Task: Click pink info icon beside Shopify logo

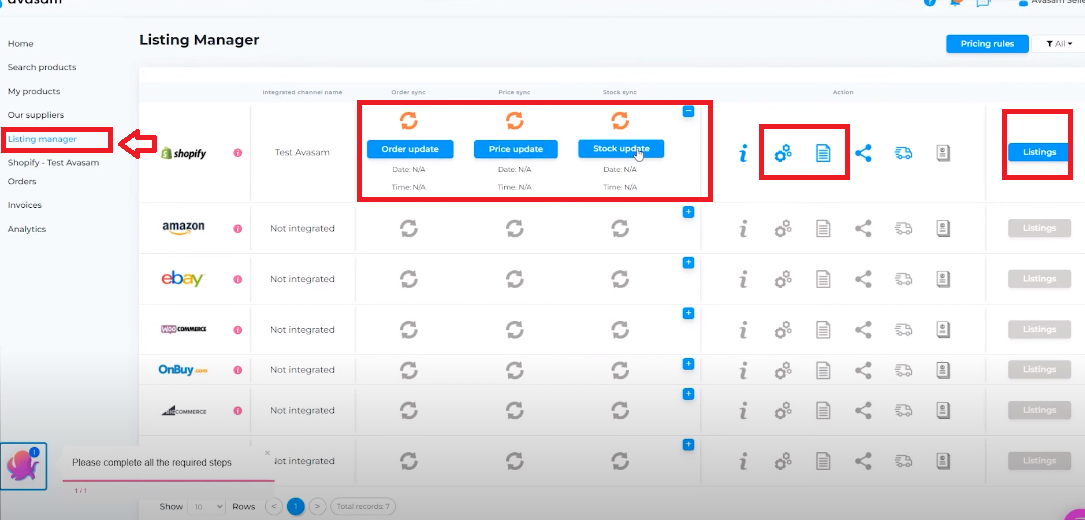Action: [238, 153]
